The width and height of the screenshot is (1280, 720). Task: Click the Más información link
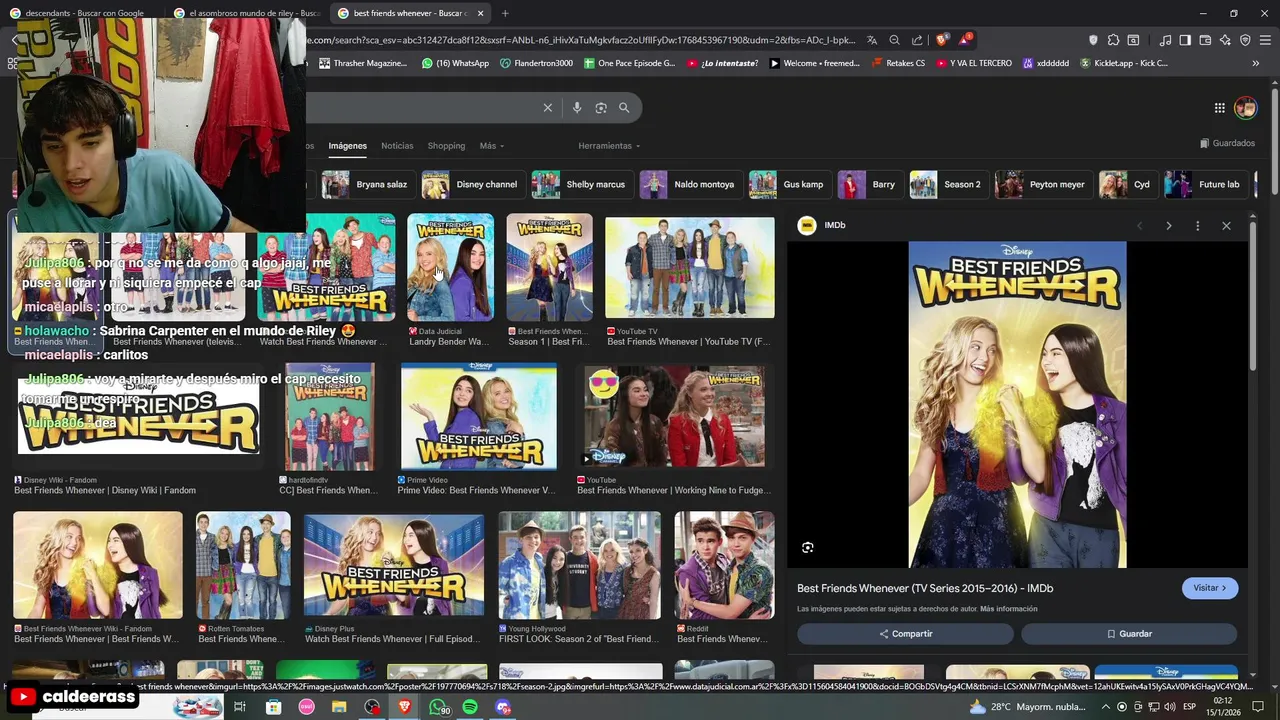1009,609
